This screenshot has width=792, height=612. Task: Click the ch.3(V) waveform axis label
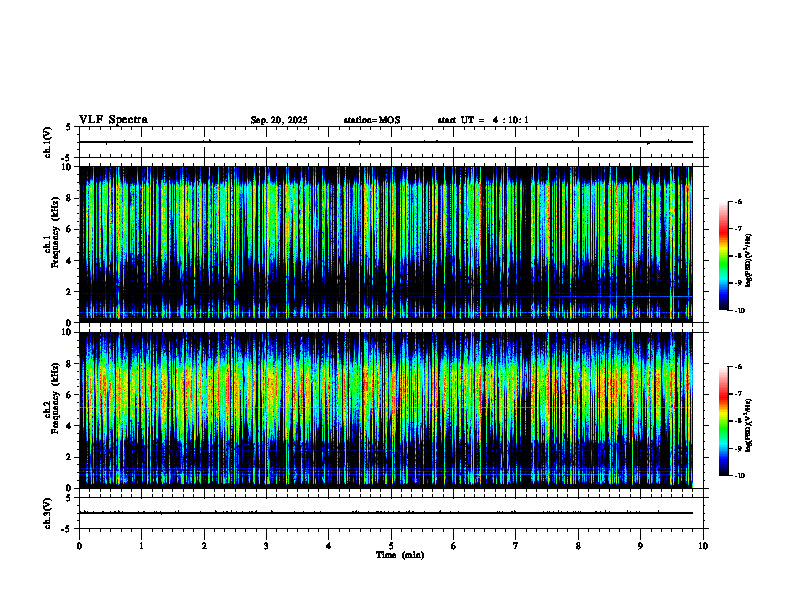(x=48, y=513)
